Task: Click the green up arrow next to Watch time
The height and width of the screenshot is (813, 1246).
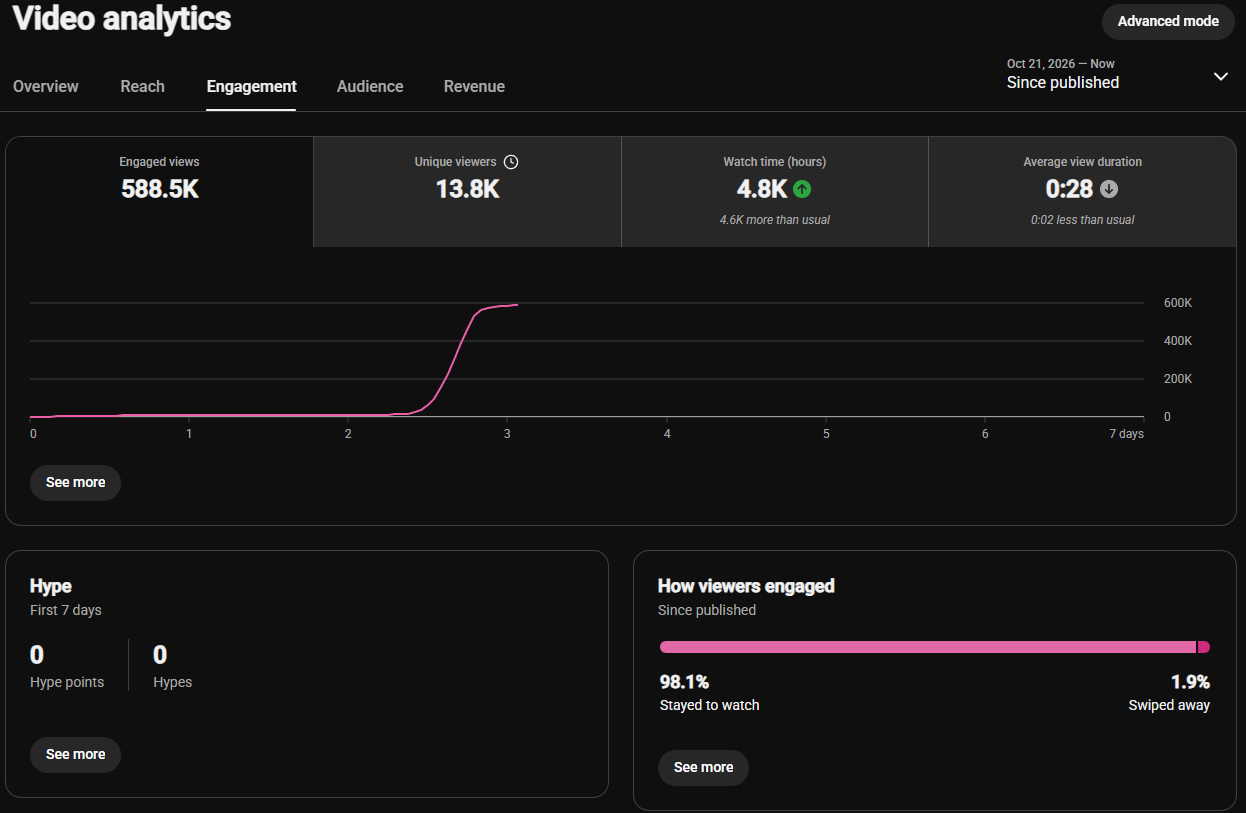Action: (801, 188)
